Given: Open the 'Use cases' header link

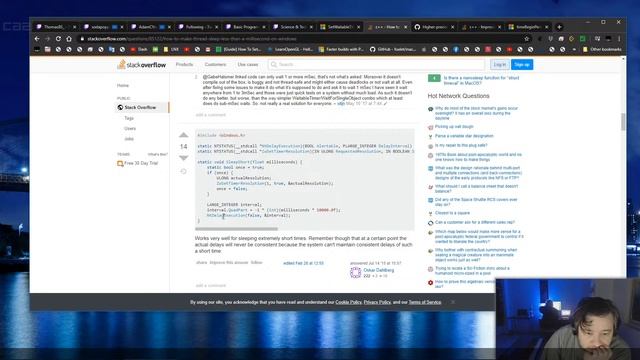Looking at the screenshot, I should (248, 64).
